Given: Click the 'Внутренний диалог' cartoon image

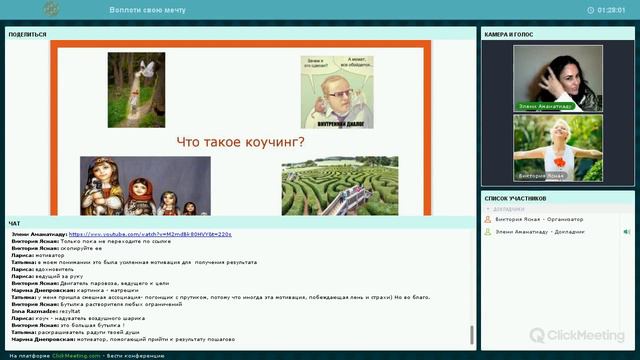Looking at the screenshot, I should 337,92.
